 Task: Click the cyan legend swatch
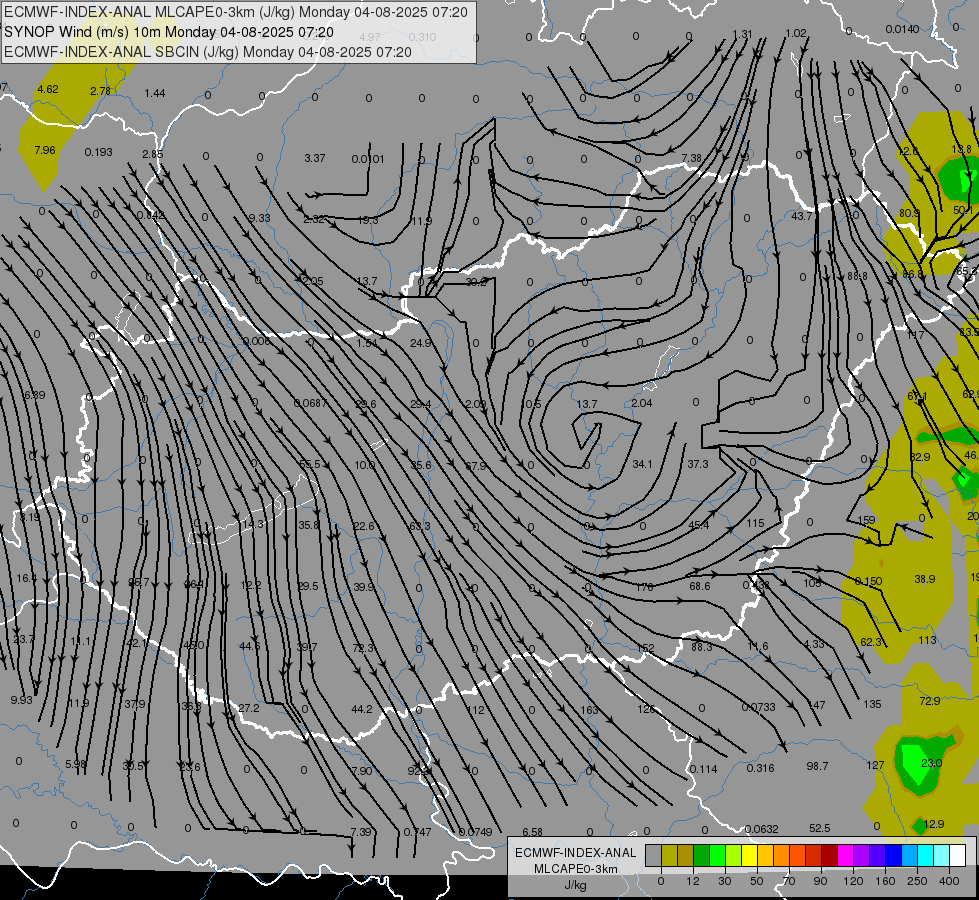(925, 855)
